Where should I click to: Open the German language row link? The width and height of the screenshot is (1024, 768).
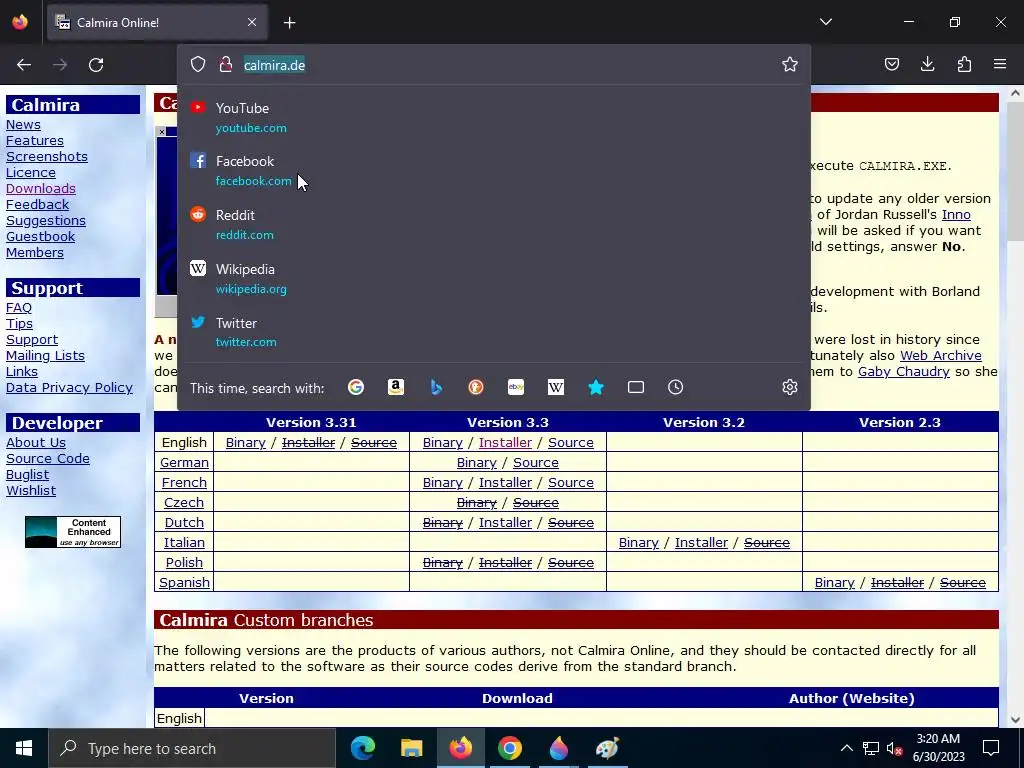[x=184, y=462]
